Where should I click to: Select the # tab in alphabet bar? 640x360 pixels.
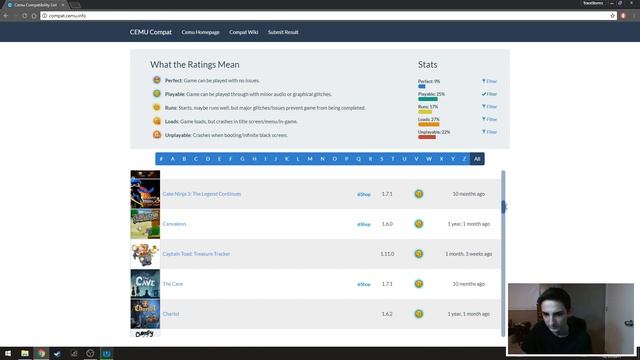tap(161, 159)
